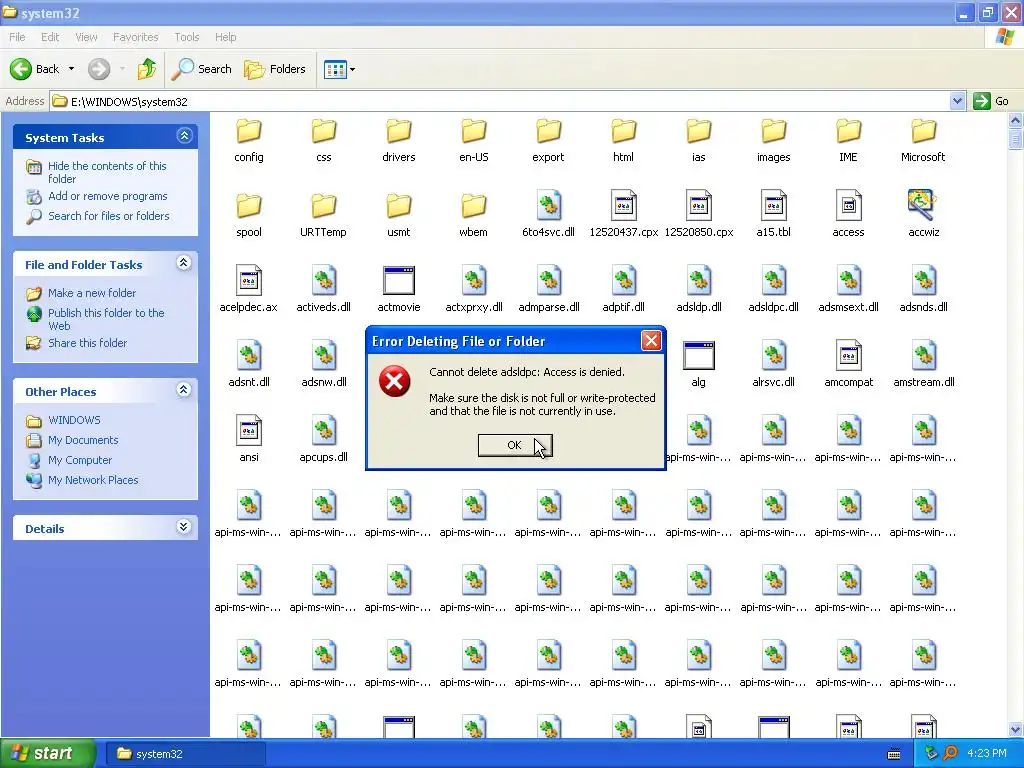Select the amcompat file icon

click(848, 356)
